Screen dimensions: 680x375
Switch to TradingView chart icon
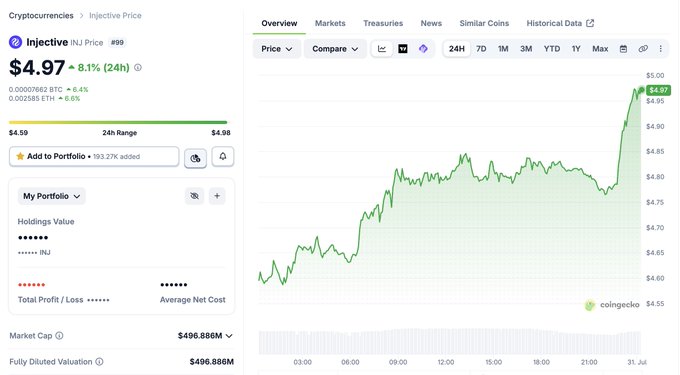point(403,49)
